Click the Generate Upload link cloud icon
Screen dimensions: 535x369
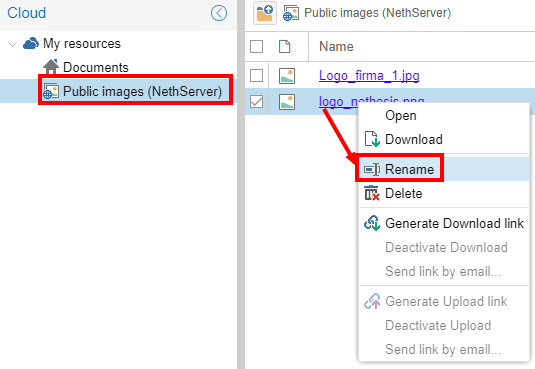point(372,301)
